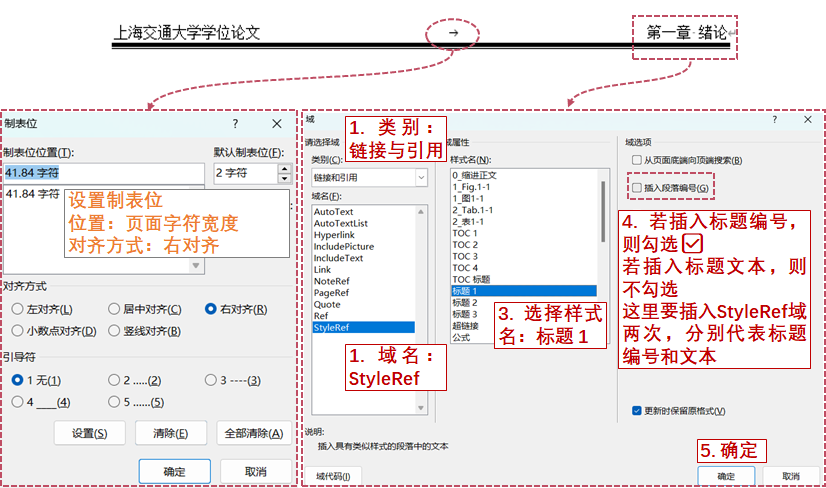This screenshot has width=826, height=488.
Task: Click the help icon in 域 dialog
Action: pyautogui.click(x=775, y=118)
